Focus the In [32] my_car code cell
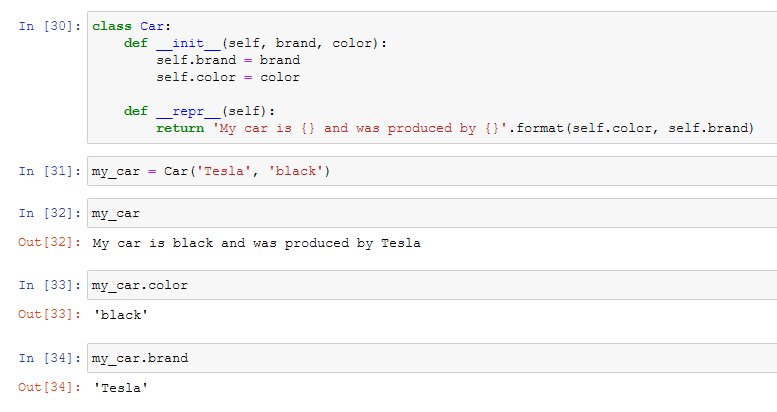The image size is (777, 412). [430, 213]
